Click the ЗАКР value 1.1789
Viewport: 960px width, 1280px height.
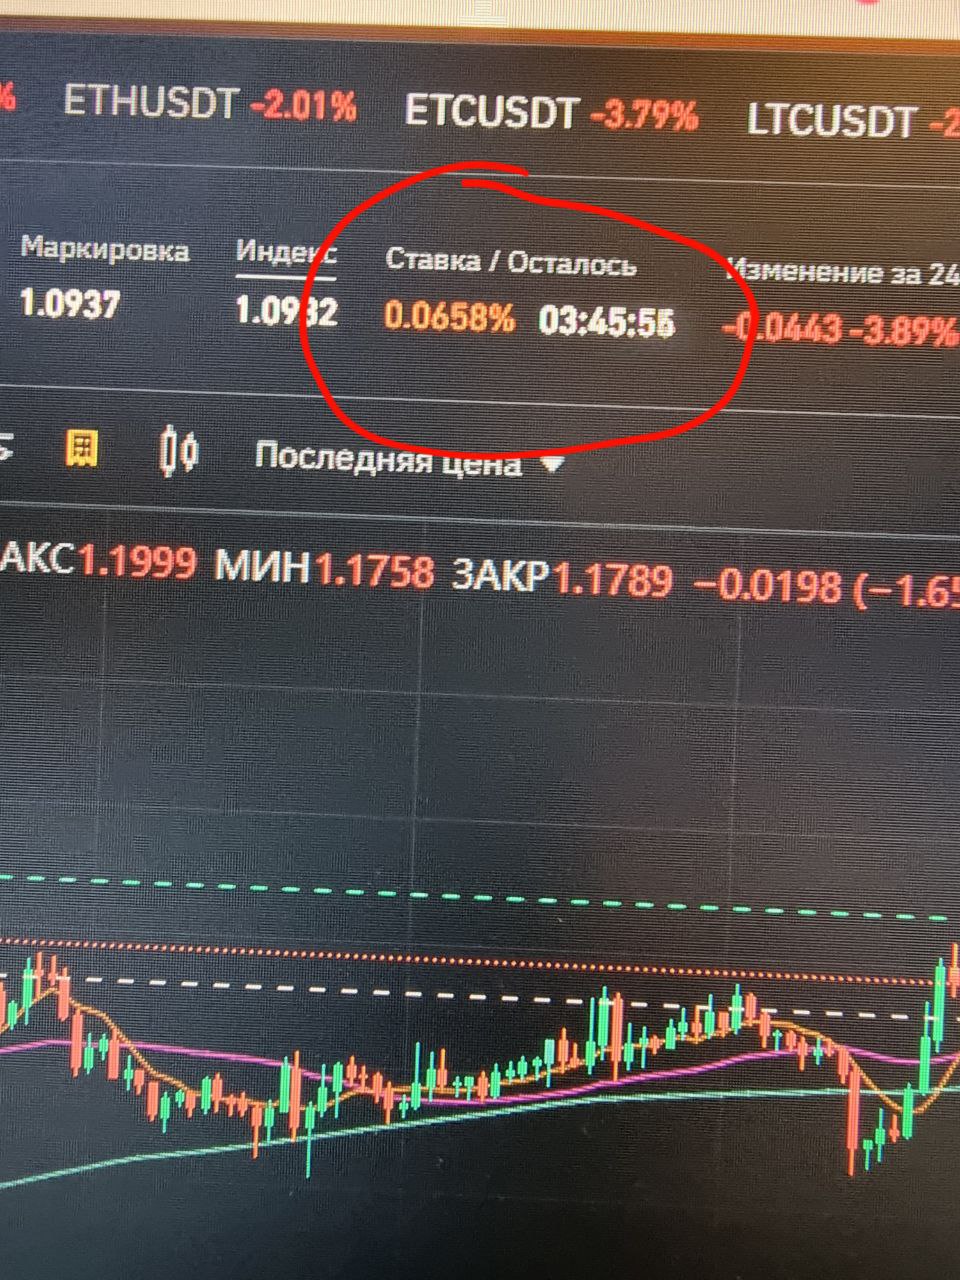614,580
